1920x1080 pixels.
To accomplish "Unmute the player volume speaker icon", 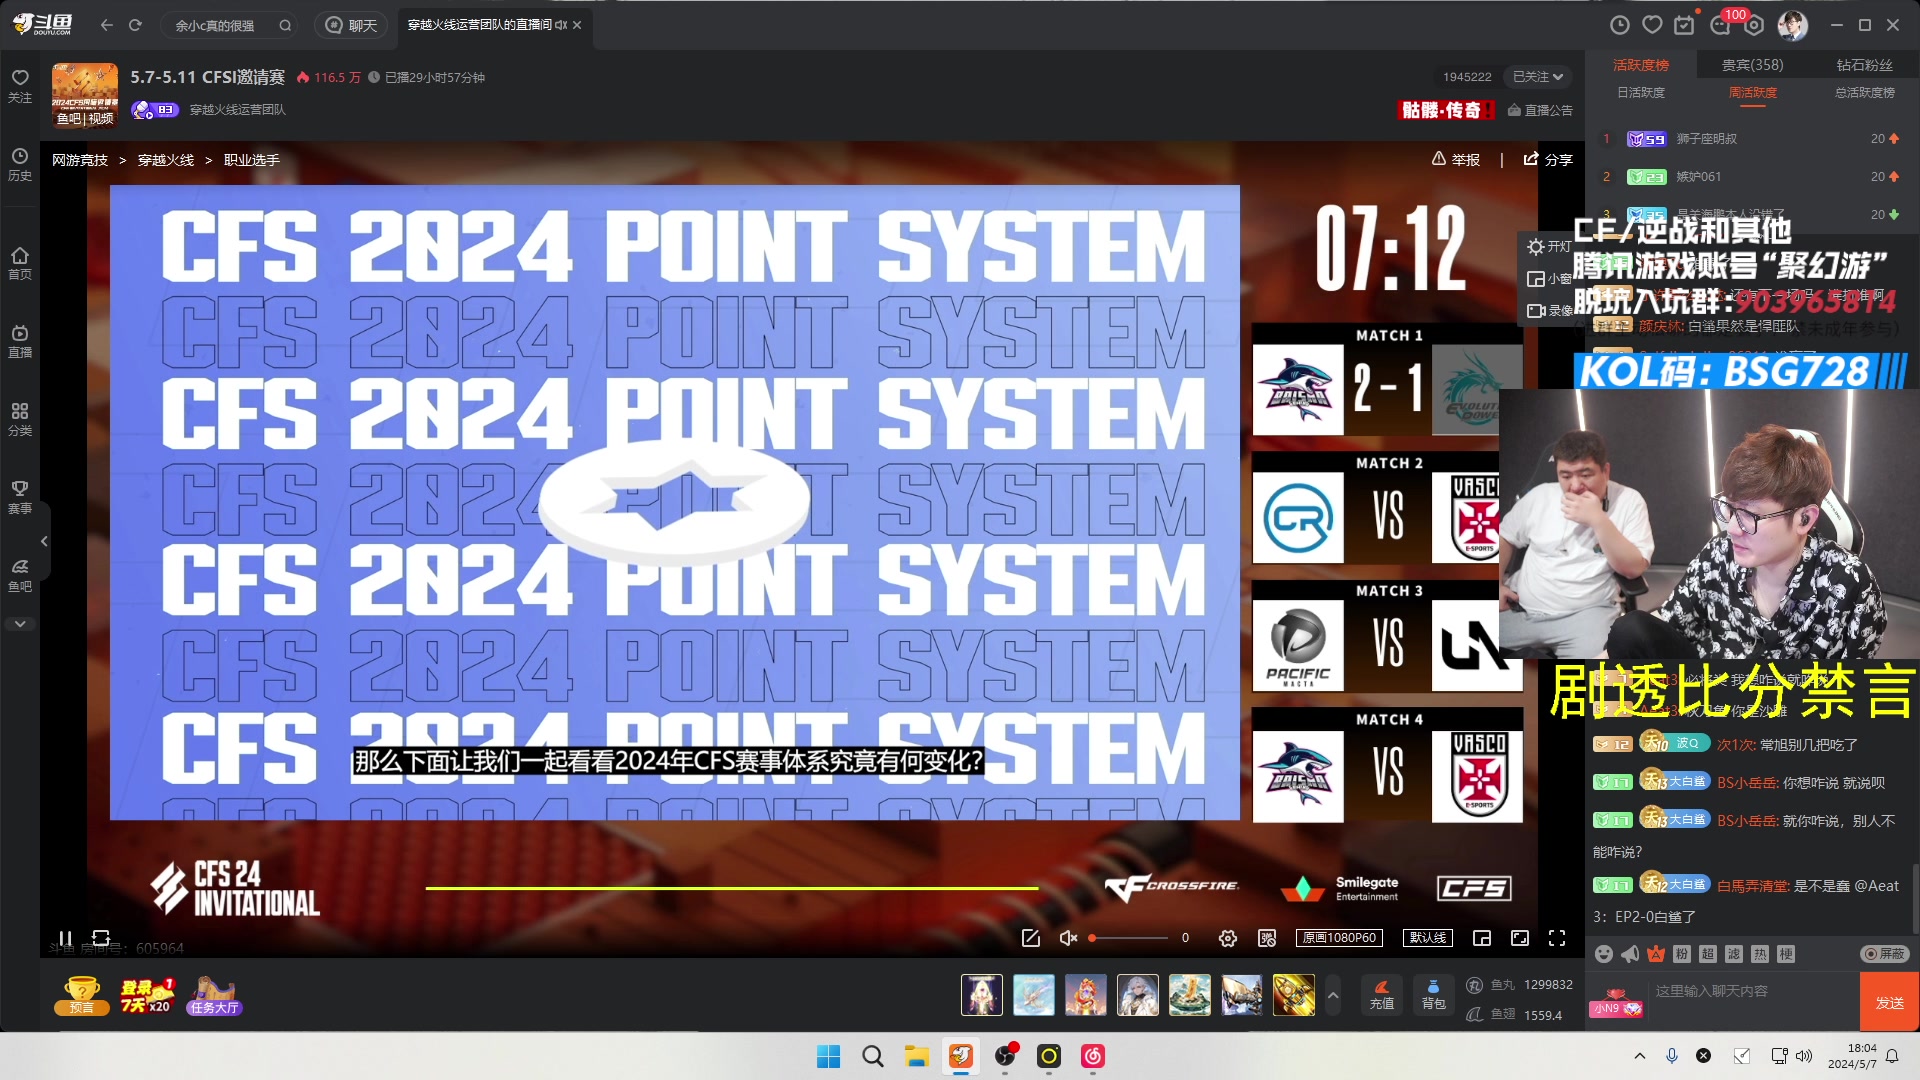I will pos(1068,938).
